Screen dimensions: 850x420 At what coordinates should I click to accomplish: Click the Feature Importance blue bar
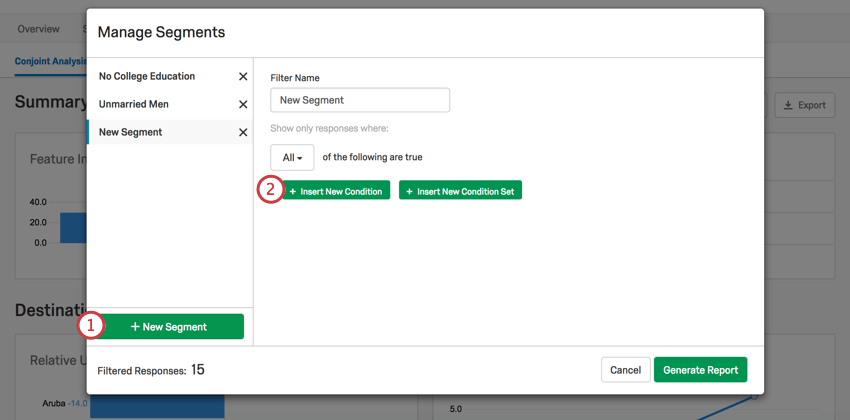73,228
